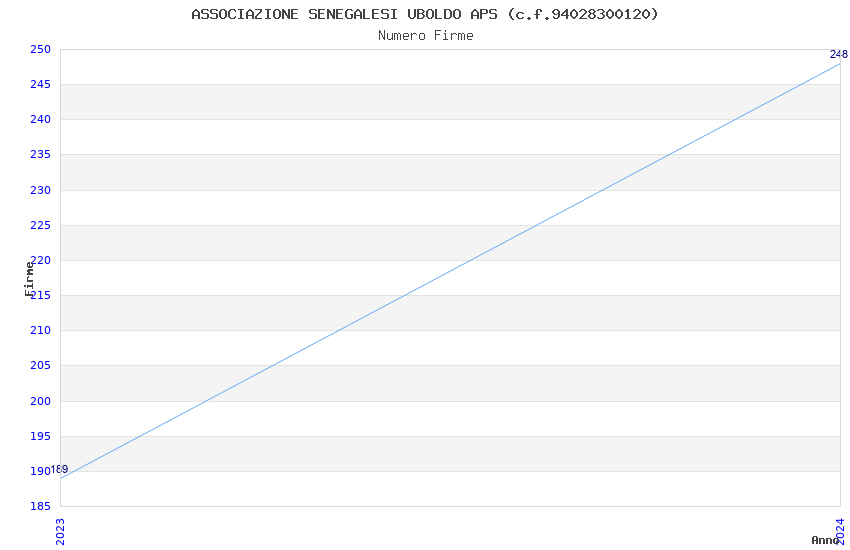This screenshot has width=850, height=550.
Task: Click the 235 y-axis tick label
Action: [x=40, y=154]
